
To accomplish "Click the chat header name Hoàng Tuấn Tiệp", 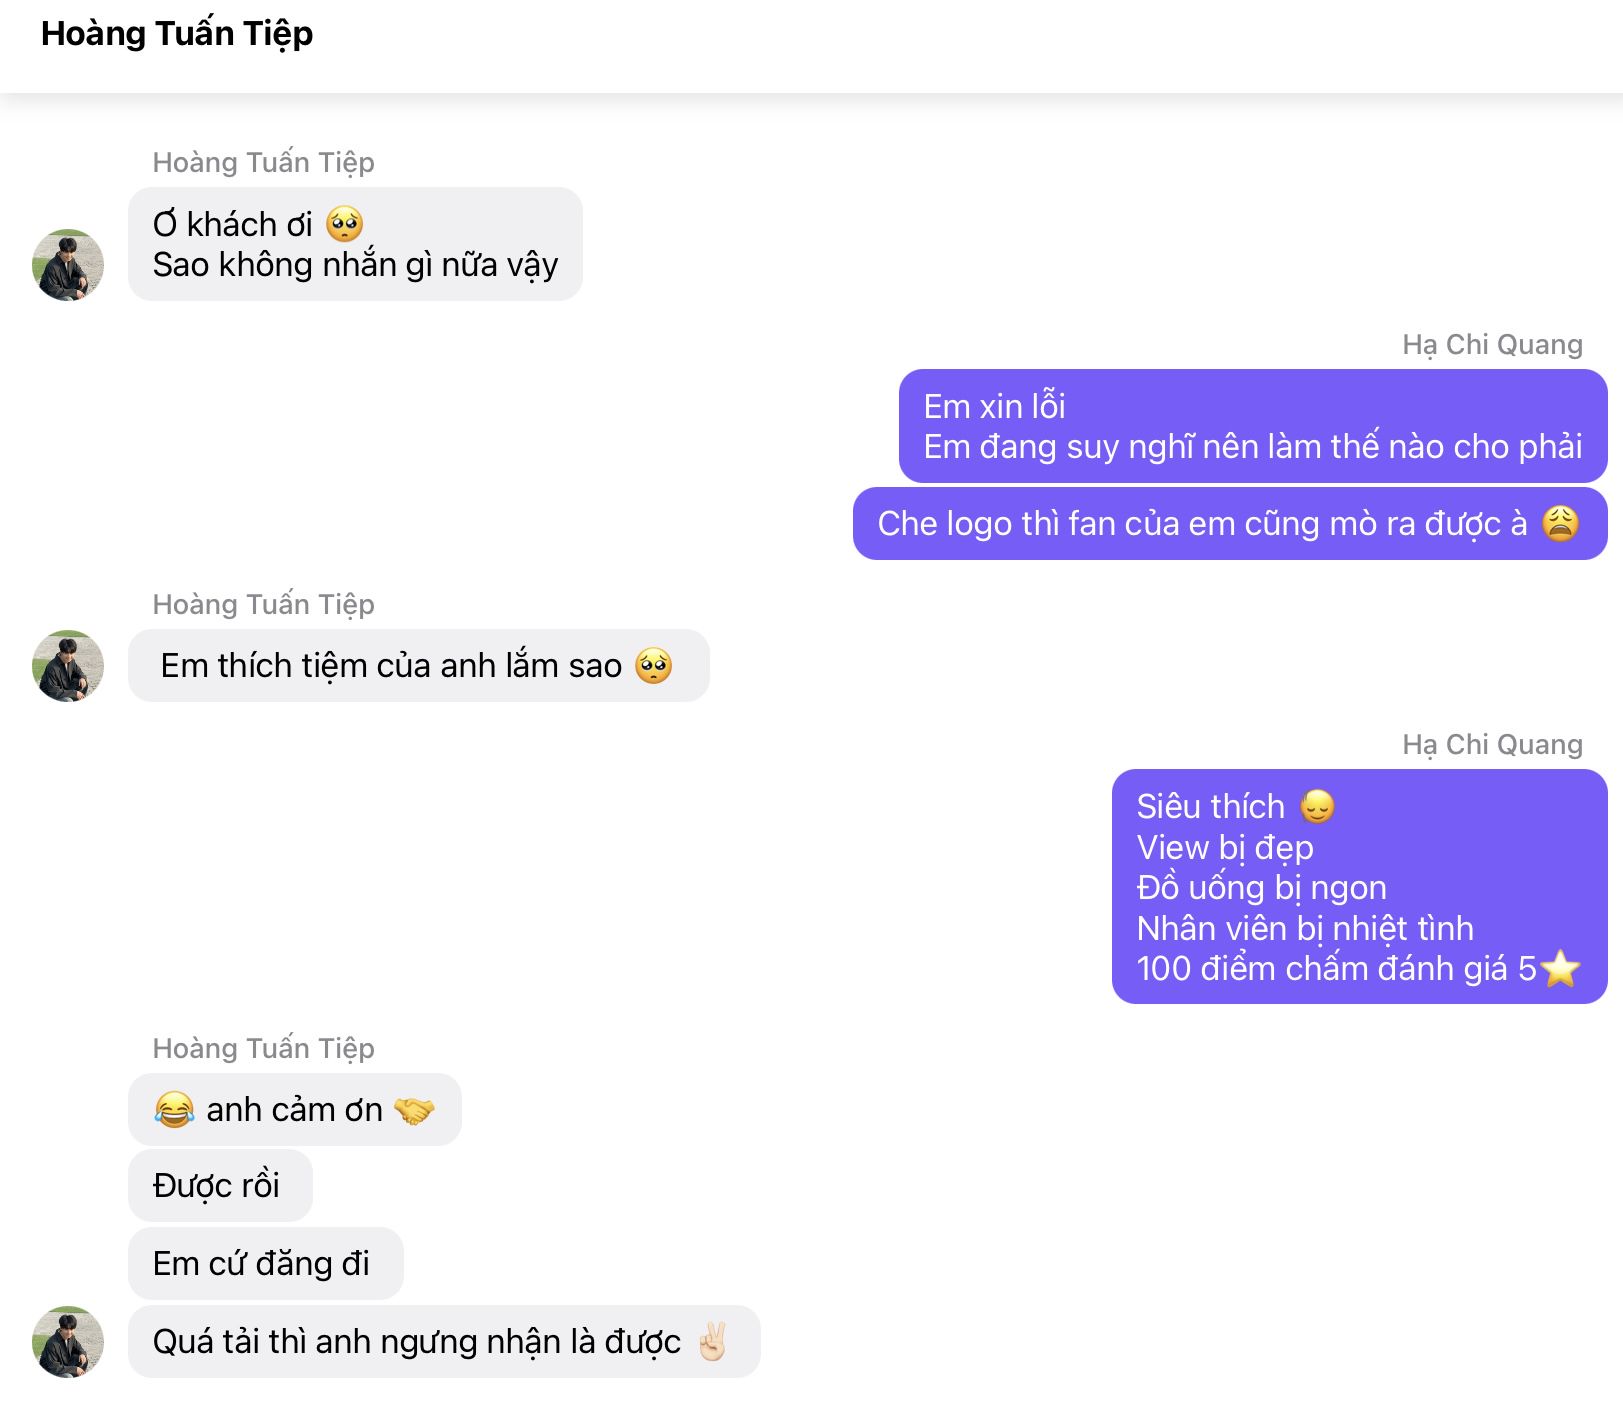I will click(x=177, y=34).
